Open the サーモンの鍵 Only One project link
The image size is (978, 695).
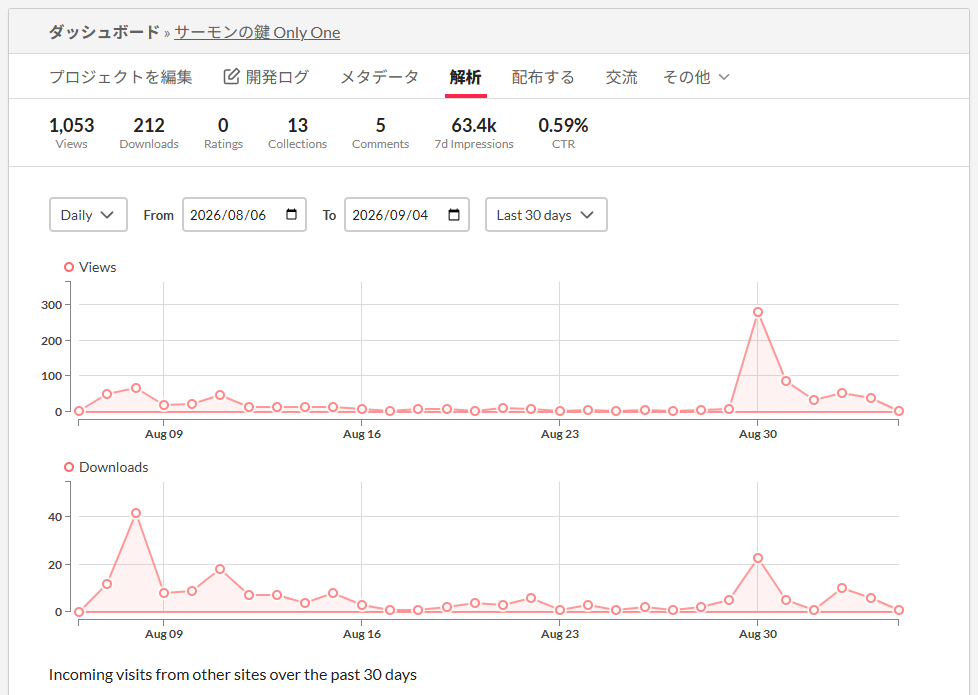(x=257, y=32)
